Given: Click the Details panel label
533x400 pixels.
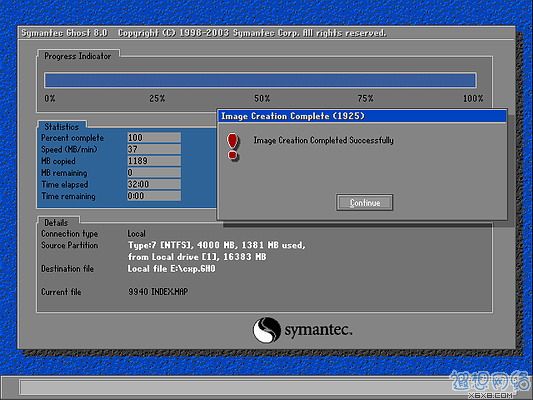Looking at the screenshot, I should [x=56, y=223].
